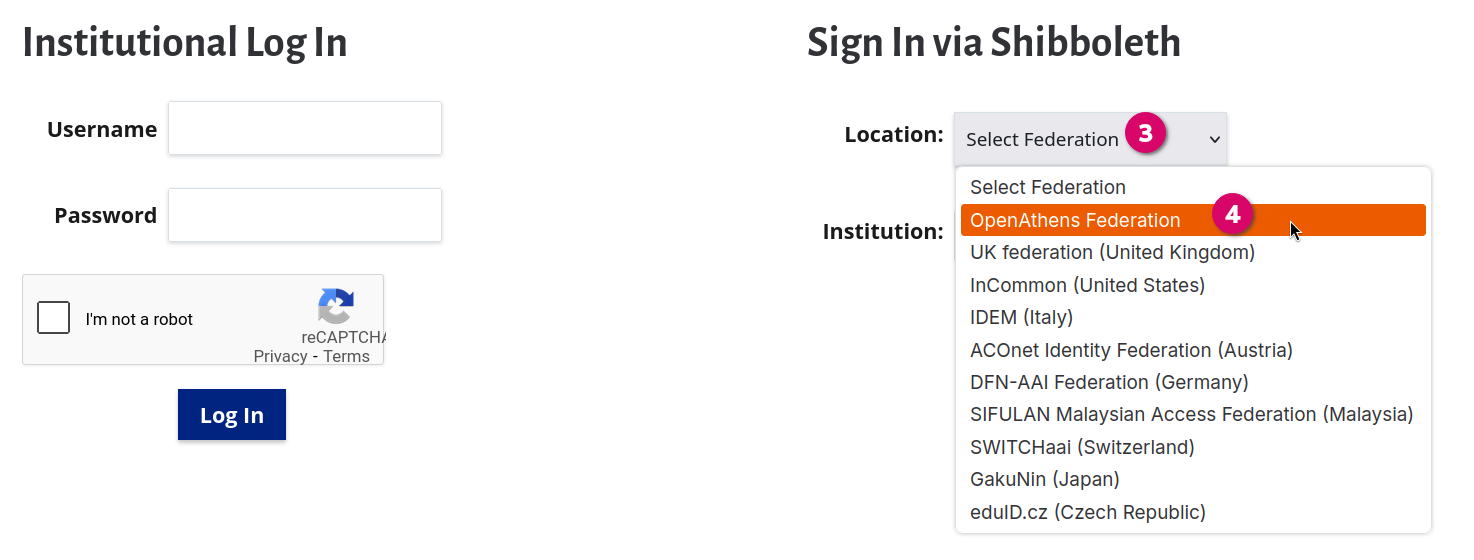Click the pink step 3 badge
This screenshot has height=560, width=1474.
1146,134
